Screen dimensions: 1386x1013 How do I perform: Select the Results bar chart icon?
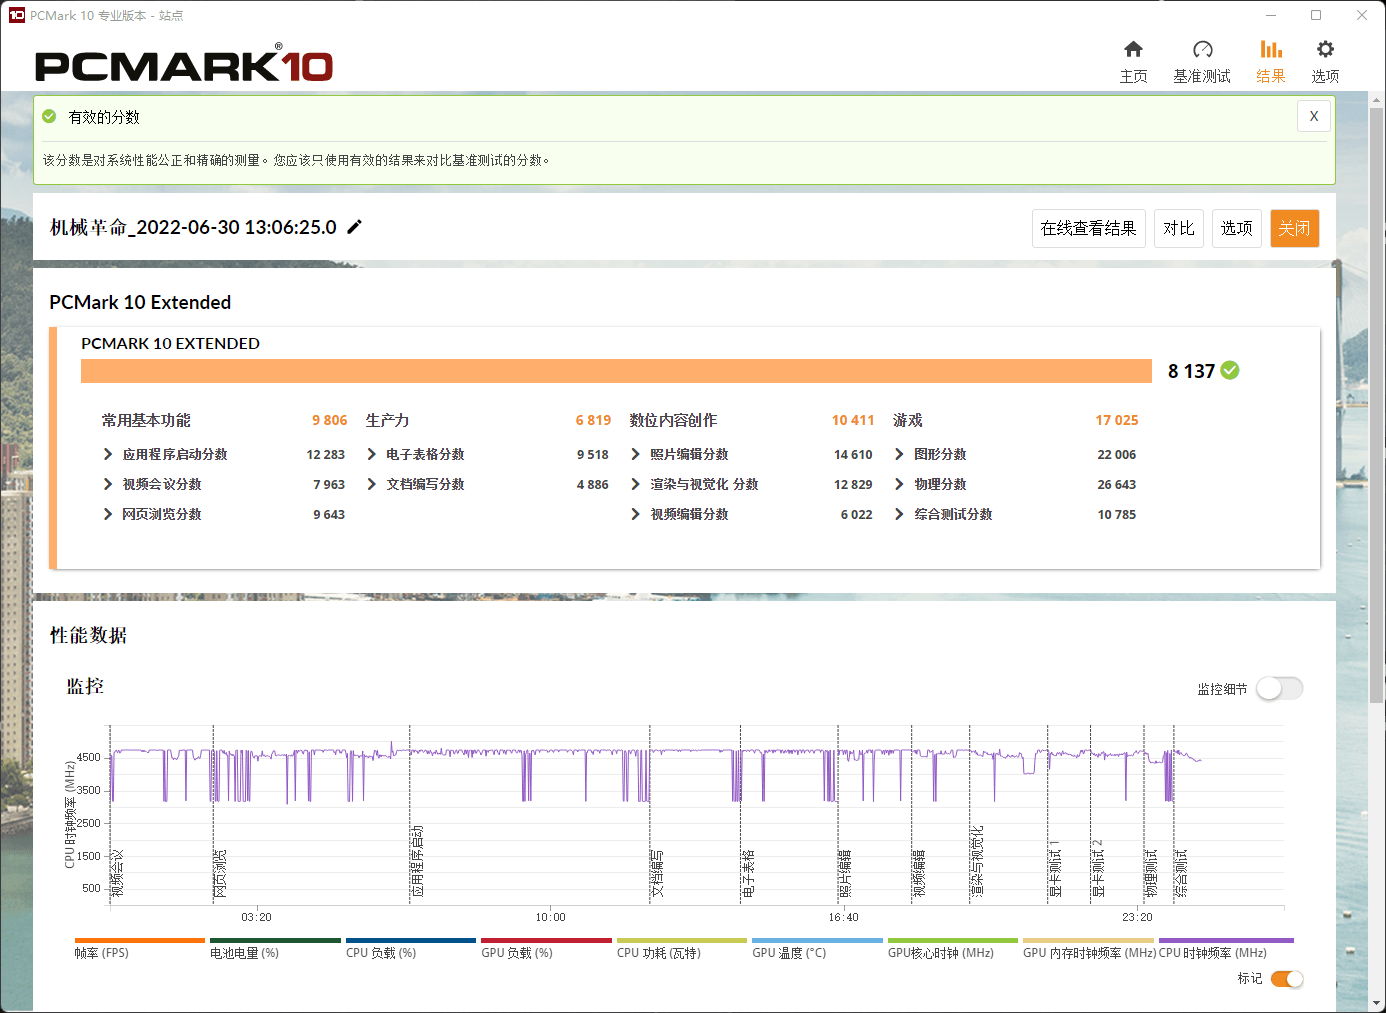(1271, 50)
